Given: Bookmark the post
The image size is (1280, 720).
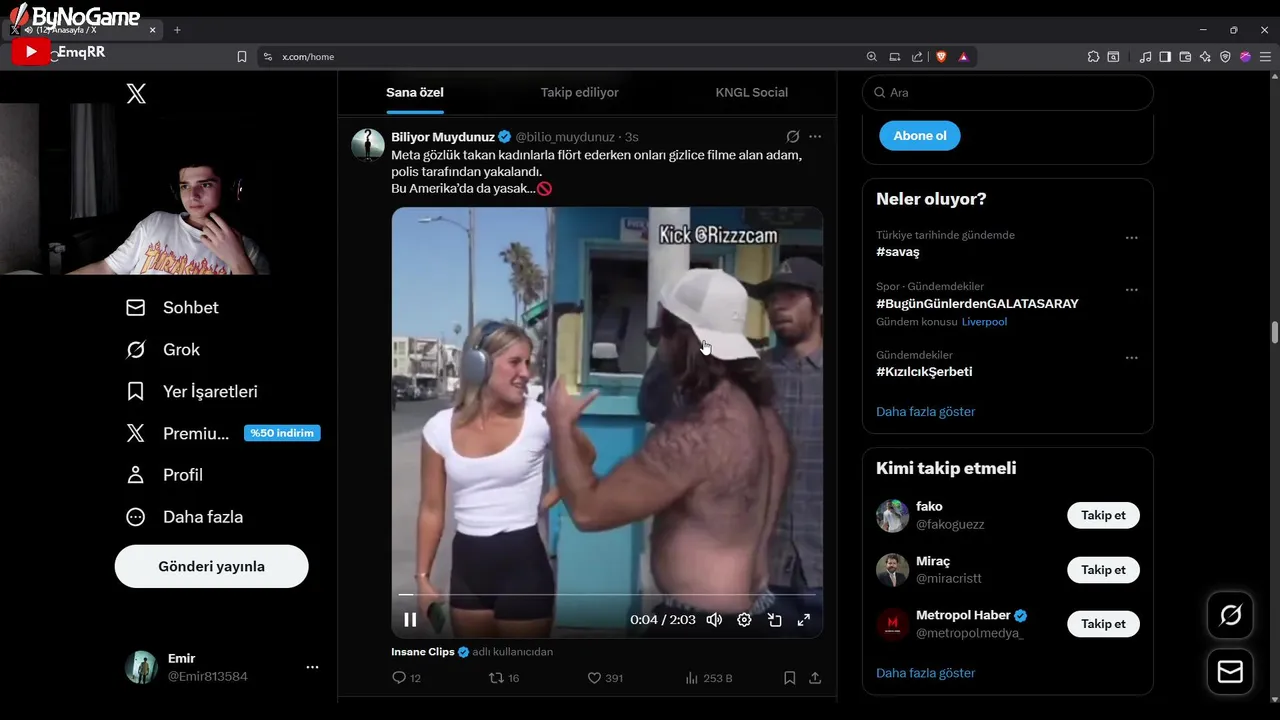Looking at the screenshot, I should click(x=789, y=678).
